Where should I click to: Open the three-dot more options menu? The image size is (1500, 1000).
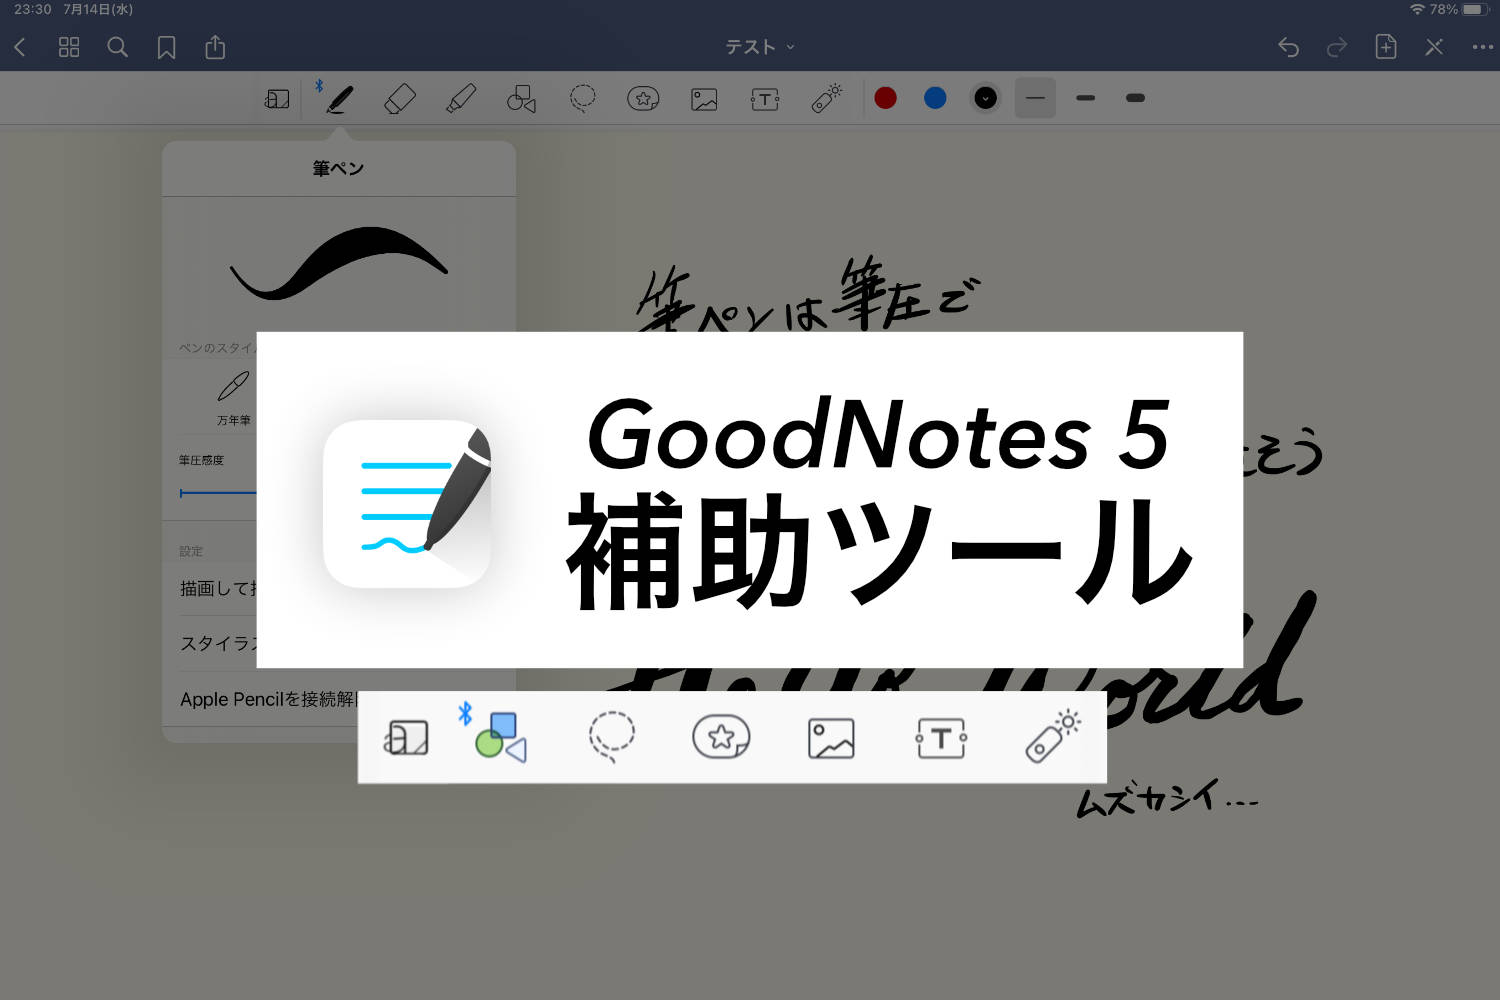tap(1482, 47)
